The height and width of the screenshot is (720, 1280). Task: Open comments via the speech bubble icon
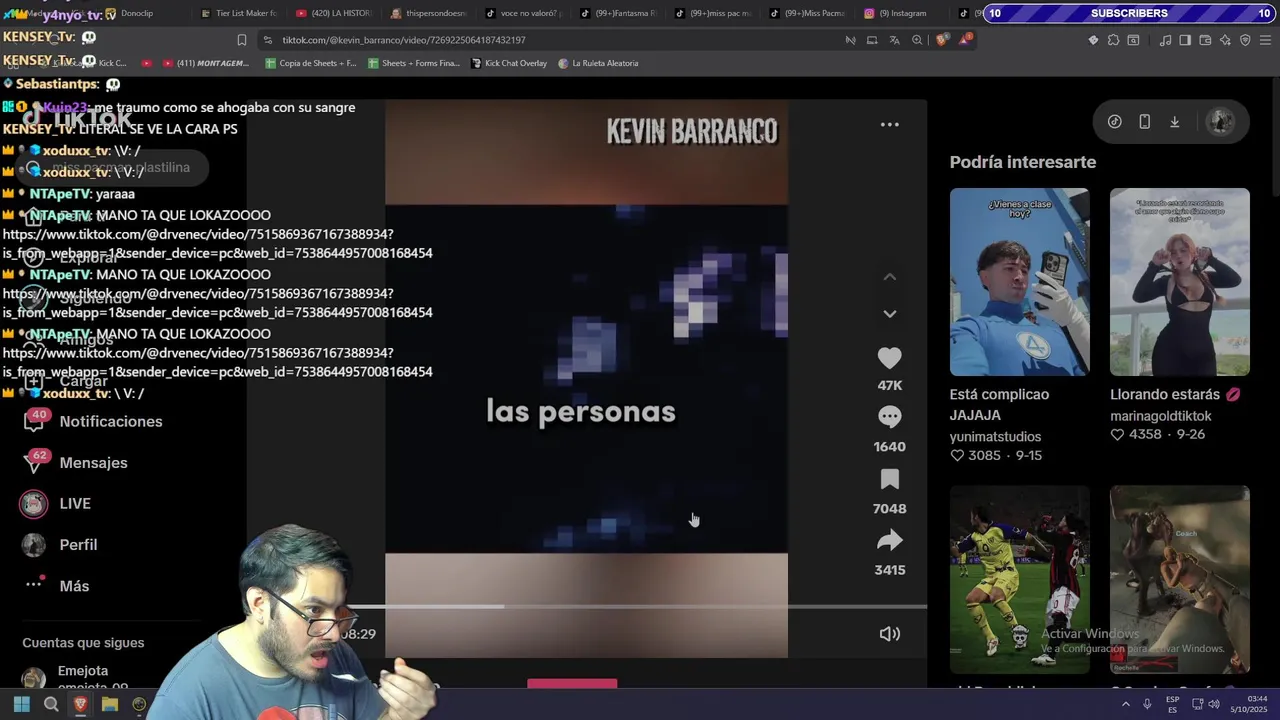click(889, 416)
